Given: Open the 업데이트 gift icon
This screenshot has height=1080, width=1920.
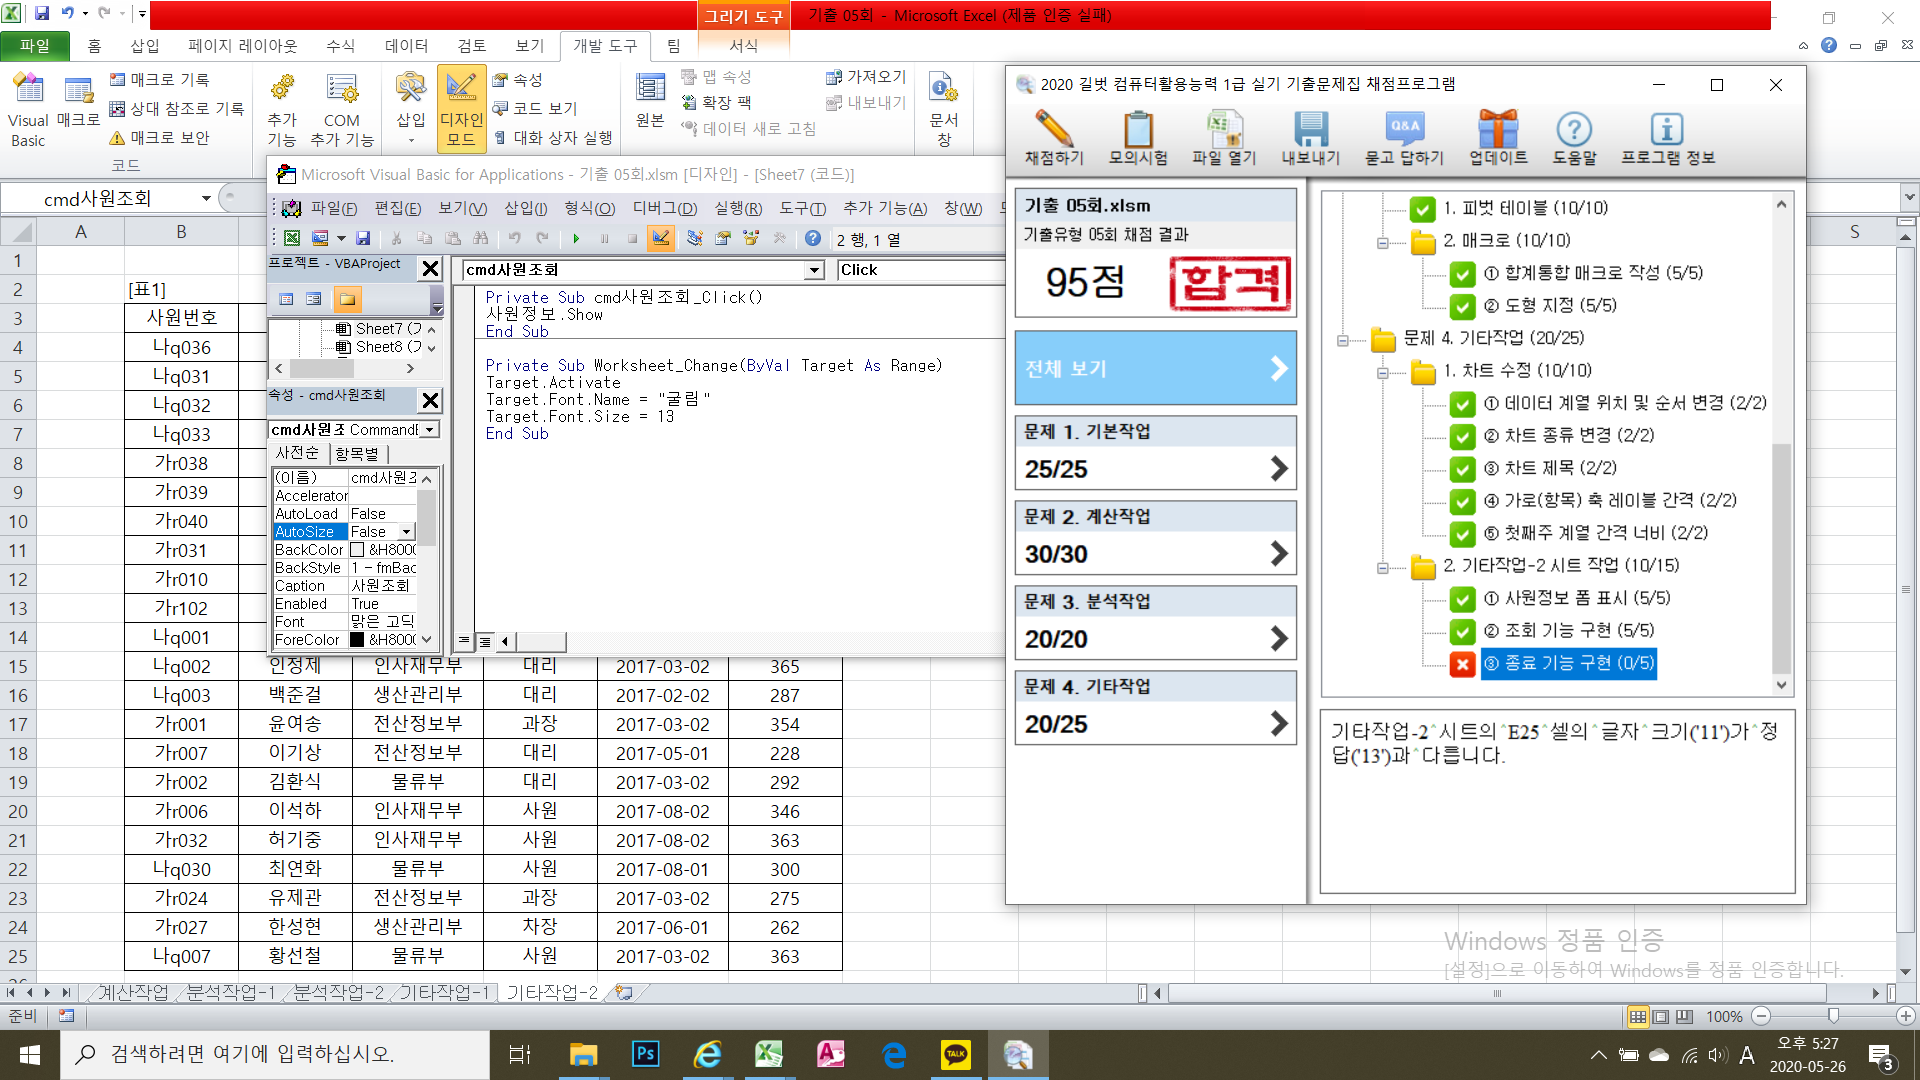Looking at the screenshot, I should 1497,131.
